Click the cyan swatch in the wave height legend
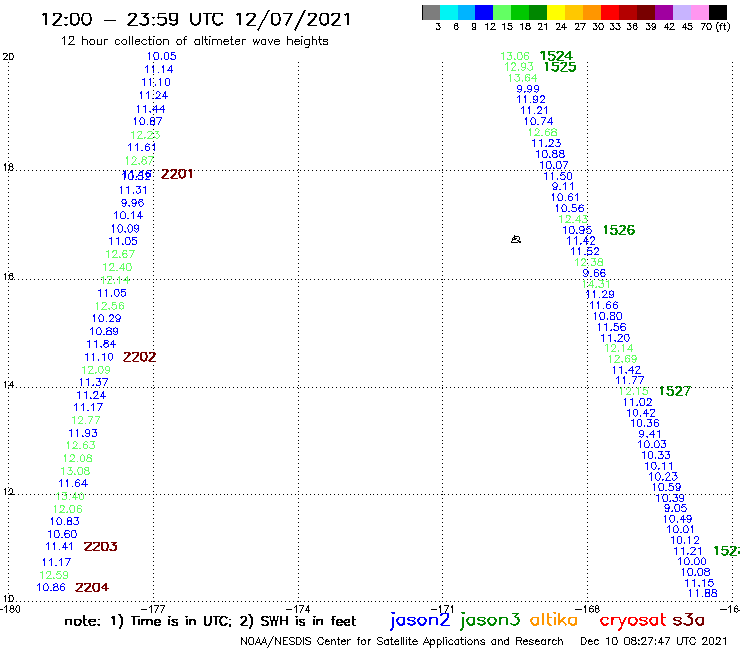Image resolution: width=740 pixels, height=650 pixels. (x=449, y=12)
